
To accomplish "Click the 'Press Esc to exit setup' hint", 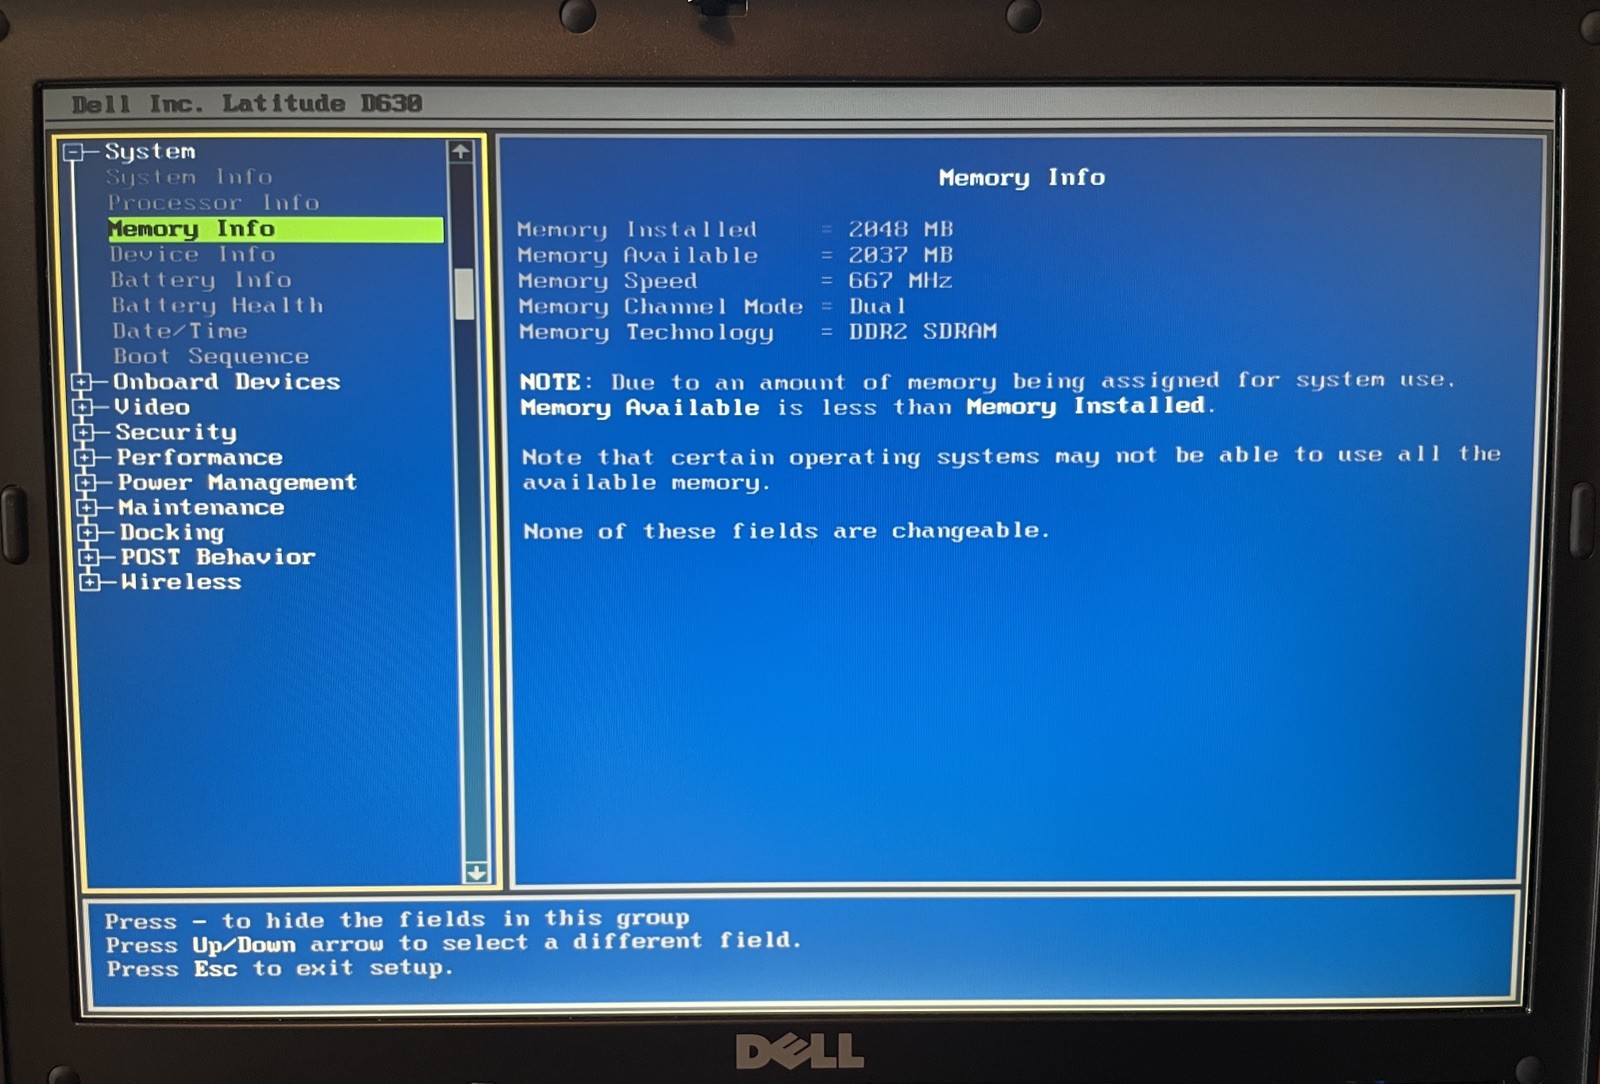I will click(x=280, y=969).
